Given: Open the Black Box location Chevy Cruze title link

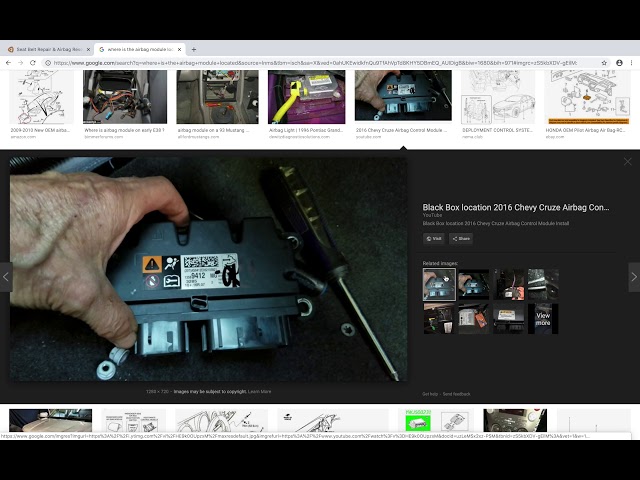Looking at the screenshot, I should point(516,207).
